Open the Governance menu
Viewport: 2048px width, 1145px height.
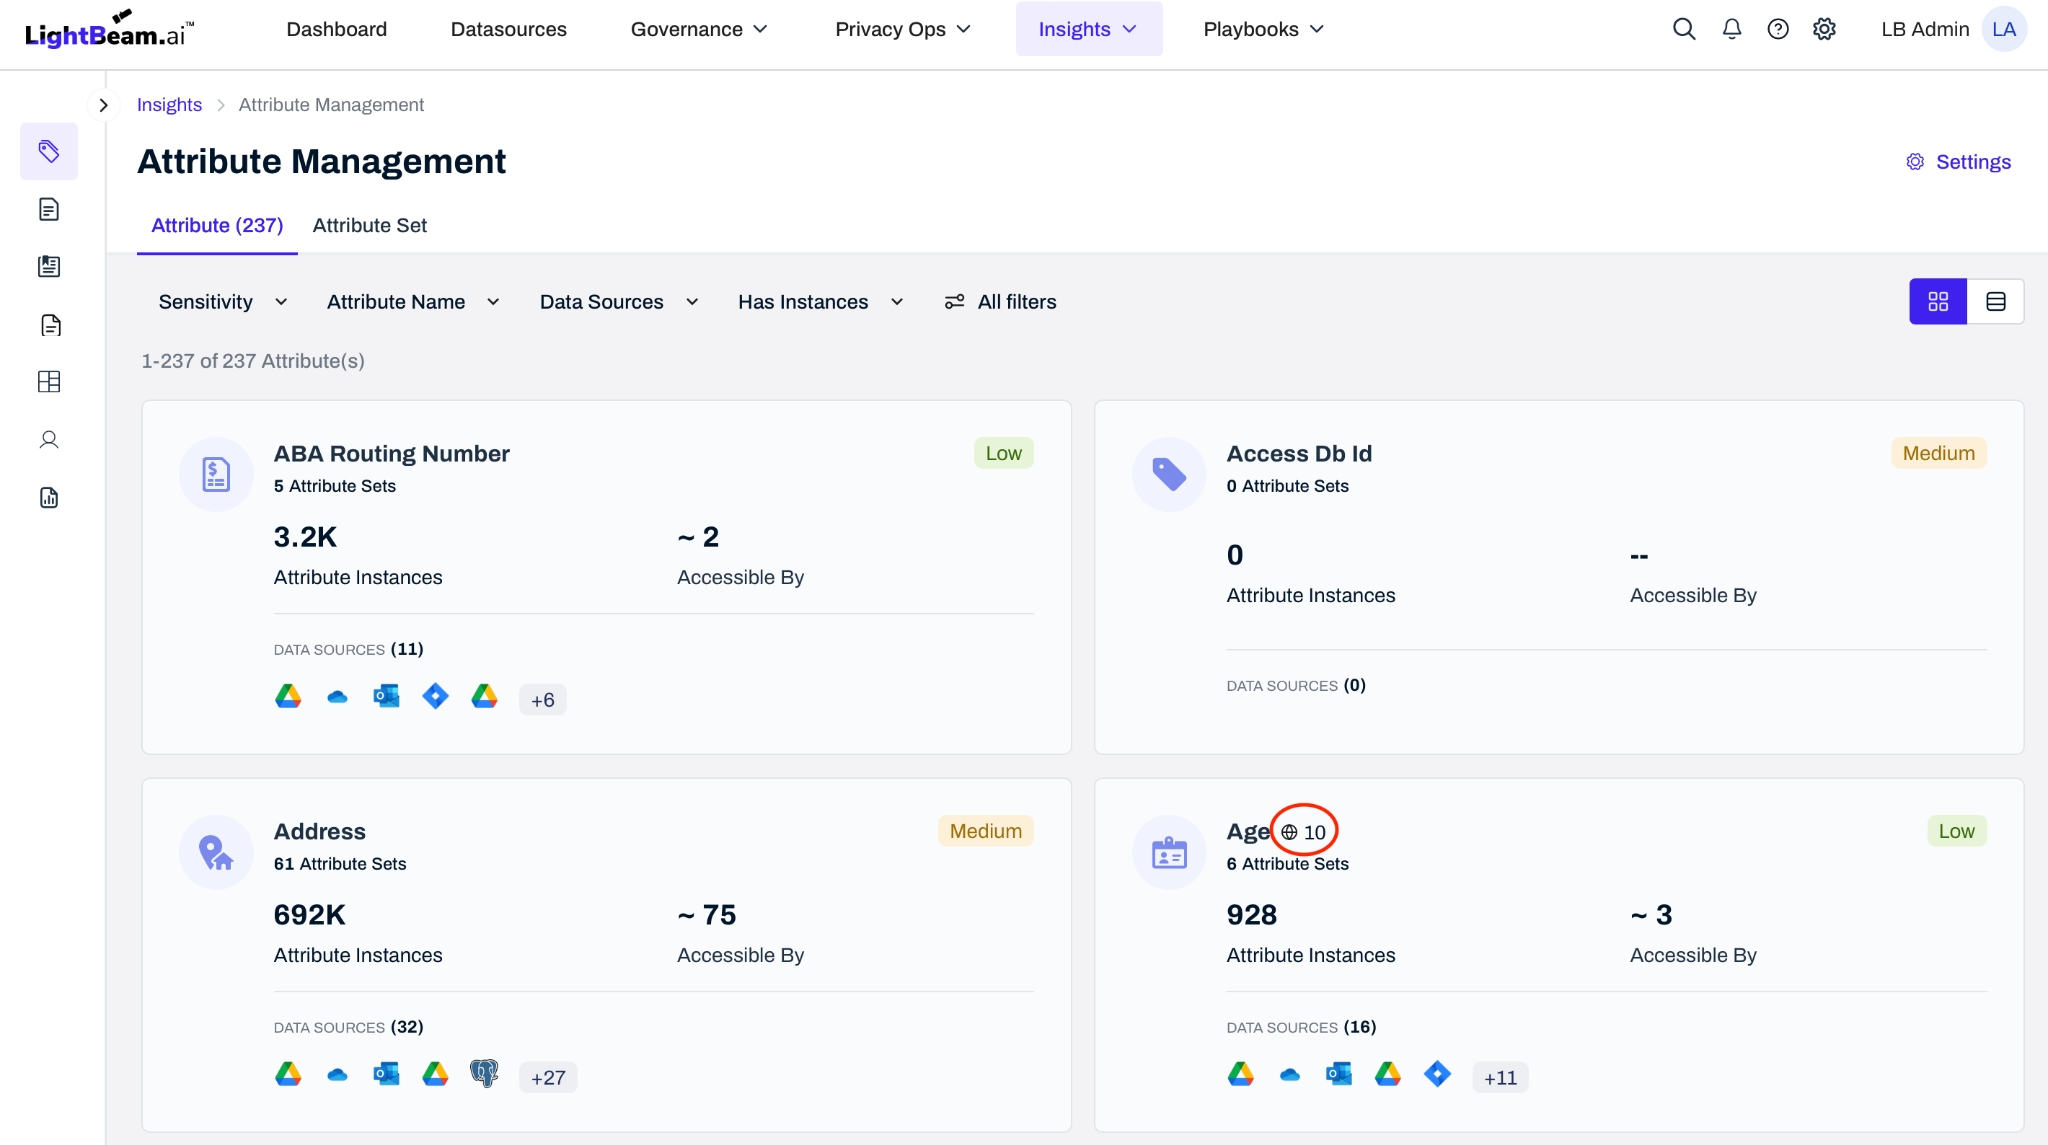point(698,29)
